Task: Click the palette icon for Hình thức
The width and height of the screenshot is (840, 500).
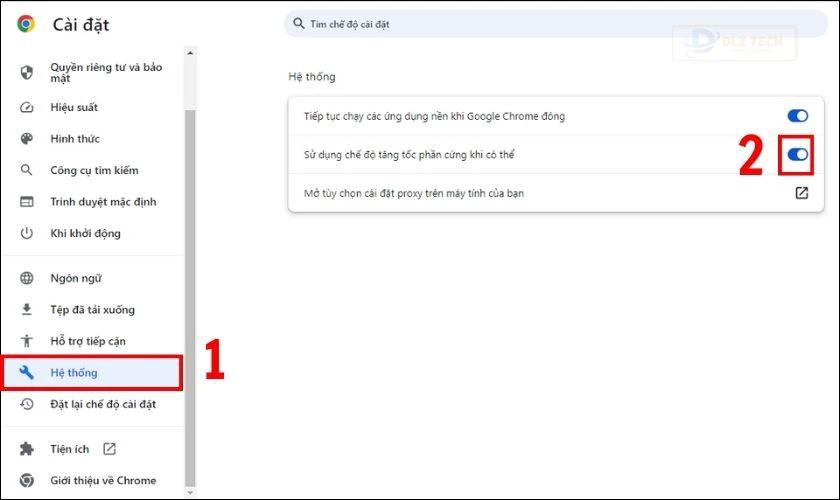Action: pos(27,139)
